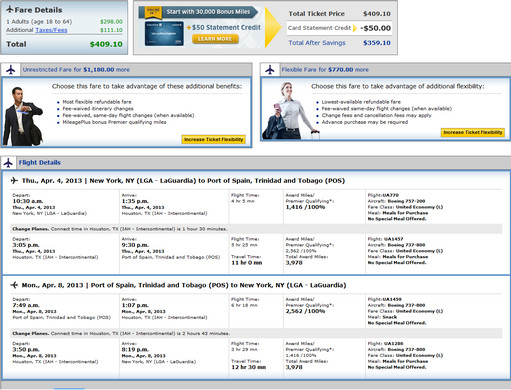Screen dimensions: 511x390
Task: Click the plane icon in Flexible Fare header
Action: [270, 70]
